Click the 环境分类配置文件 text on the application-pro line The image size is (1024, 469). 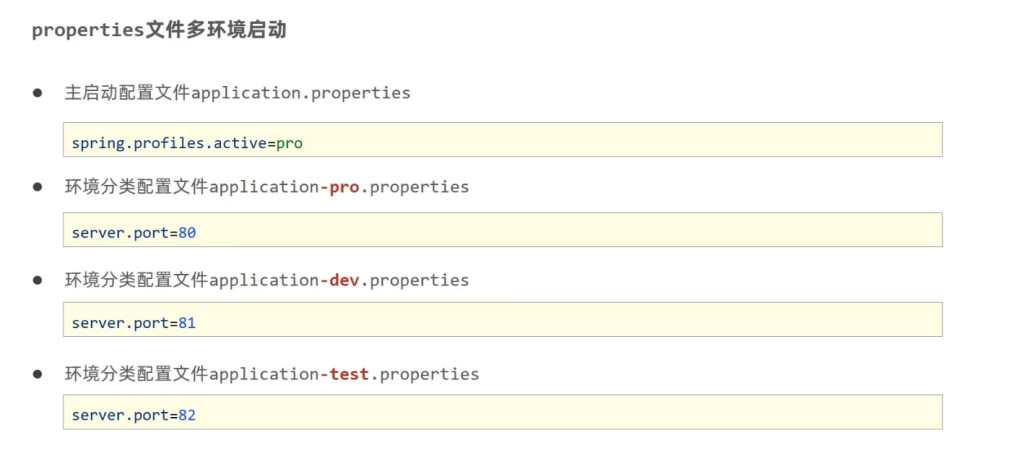click(x=137, y=187)
